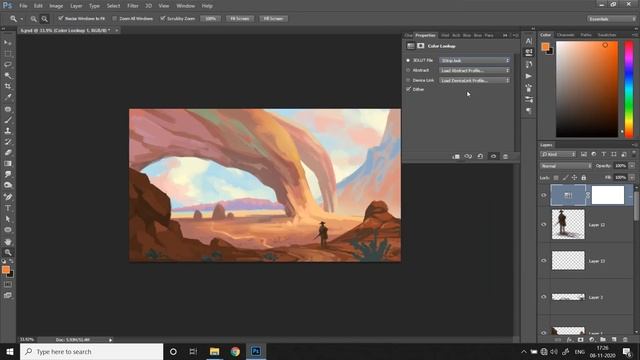
Task: Click reset to adjustment defaults icon
Action: 480,156
